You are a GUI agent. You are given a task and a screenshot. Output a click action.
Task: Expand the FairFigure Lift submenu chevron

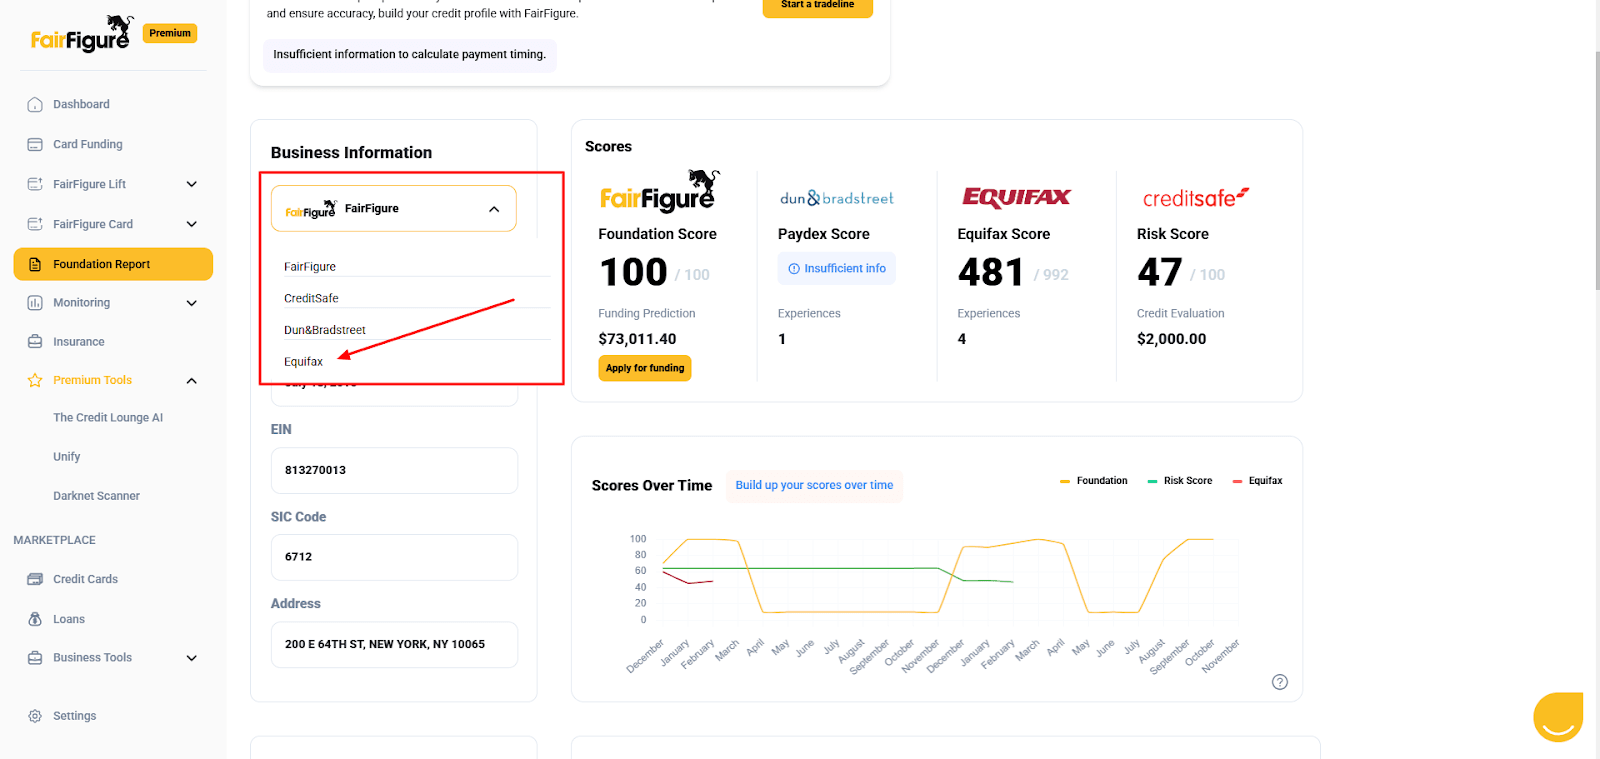pyautogui.click(x=192, y=184)
